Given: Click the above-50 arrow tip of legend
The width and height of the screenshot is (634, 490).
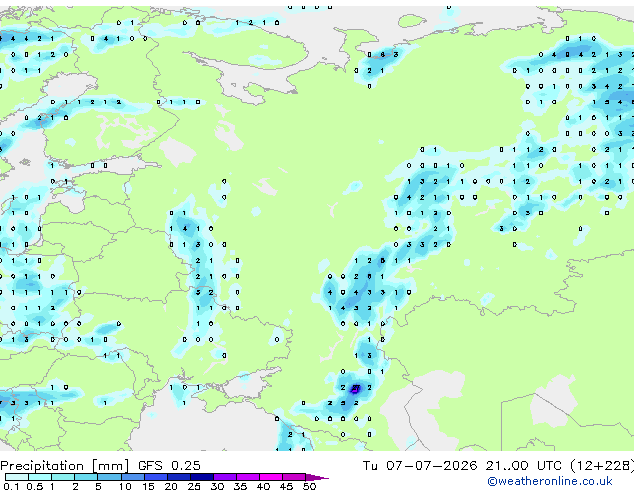Looking at the screenshot, I should click(317, 477).
